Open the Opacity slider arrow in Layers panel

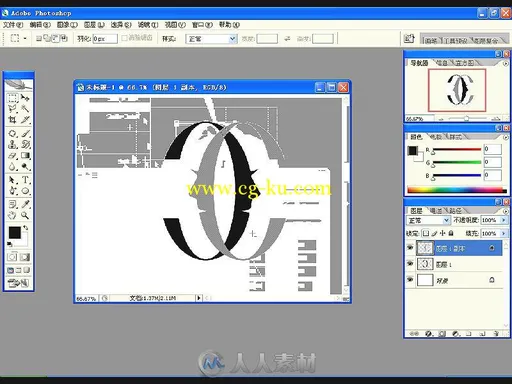click(504, 220)
